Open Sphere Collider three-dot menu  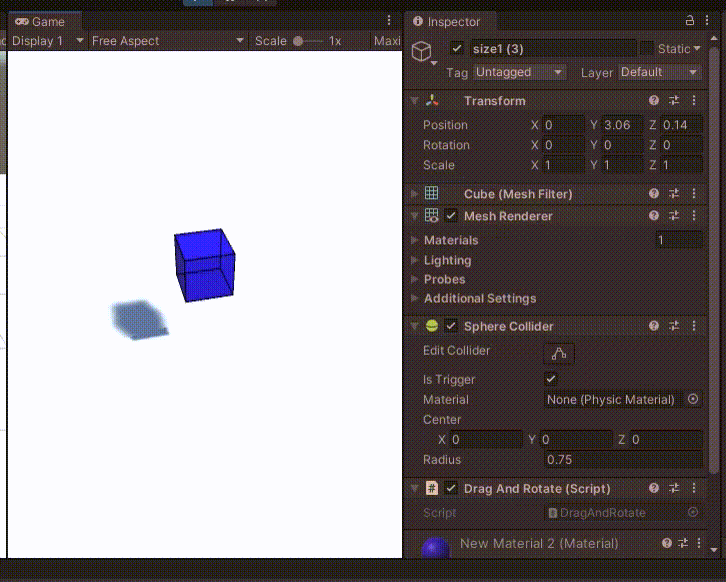tap(694, 326)
